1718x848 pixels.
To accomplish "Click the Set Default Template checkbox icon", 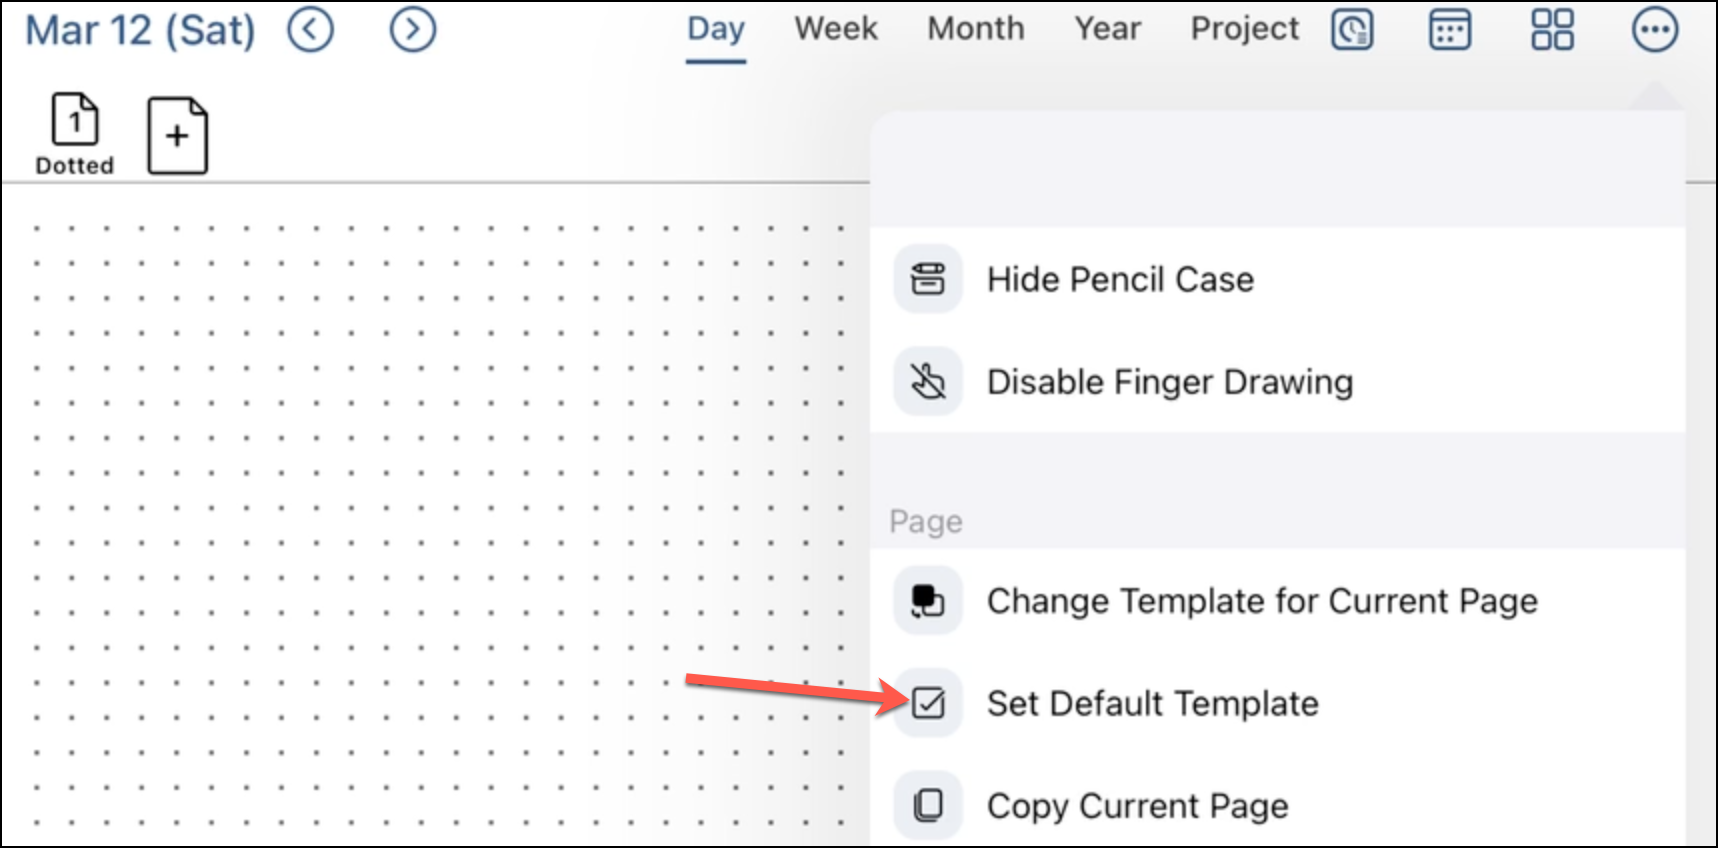I will [928, 703].
